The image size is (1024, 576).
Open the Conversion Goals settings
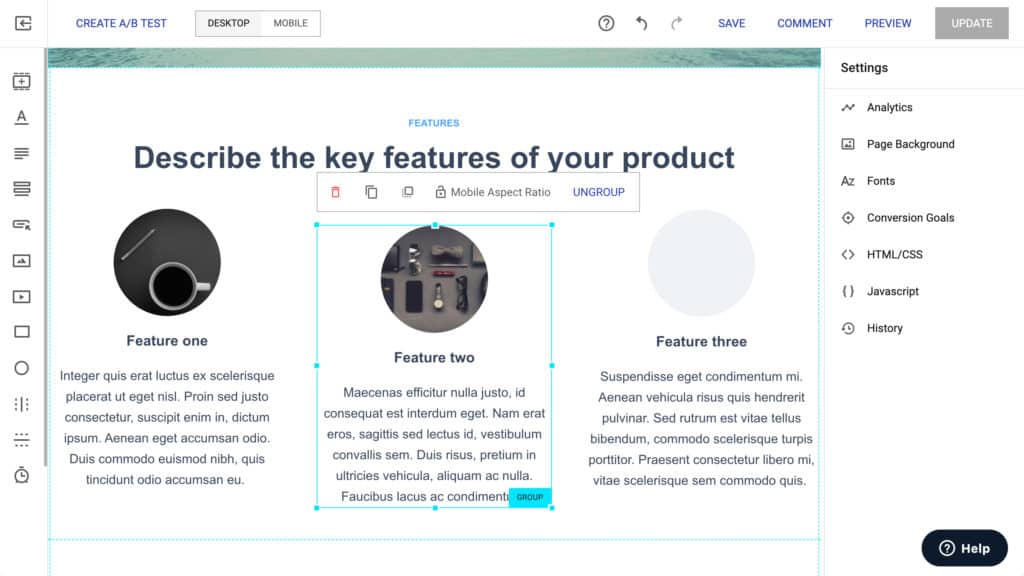tap(910, 217)
